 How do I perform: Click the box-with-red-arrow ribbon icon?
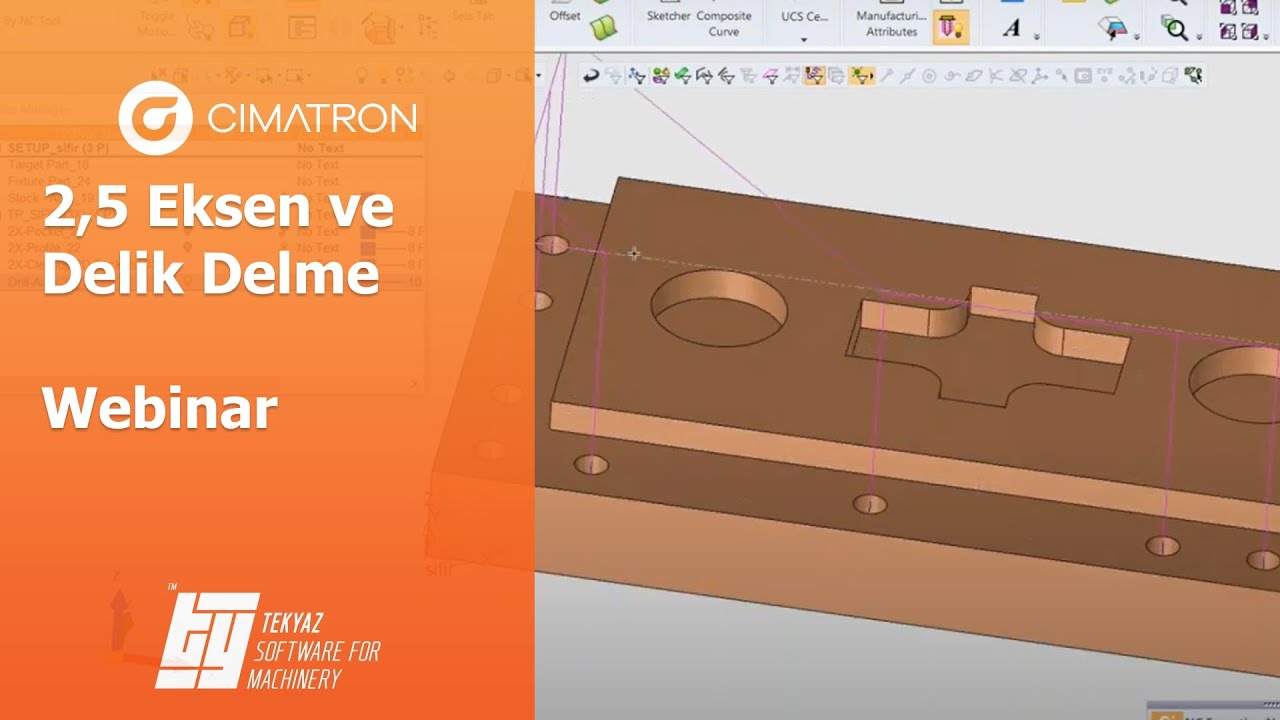click(1112, 28)
